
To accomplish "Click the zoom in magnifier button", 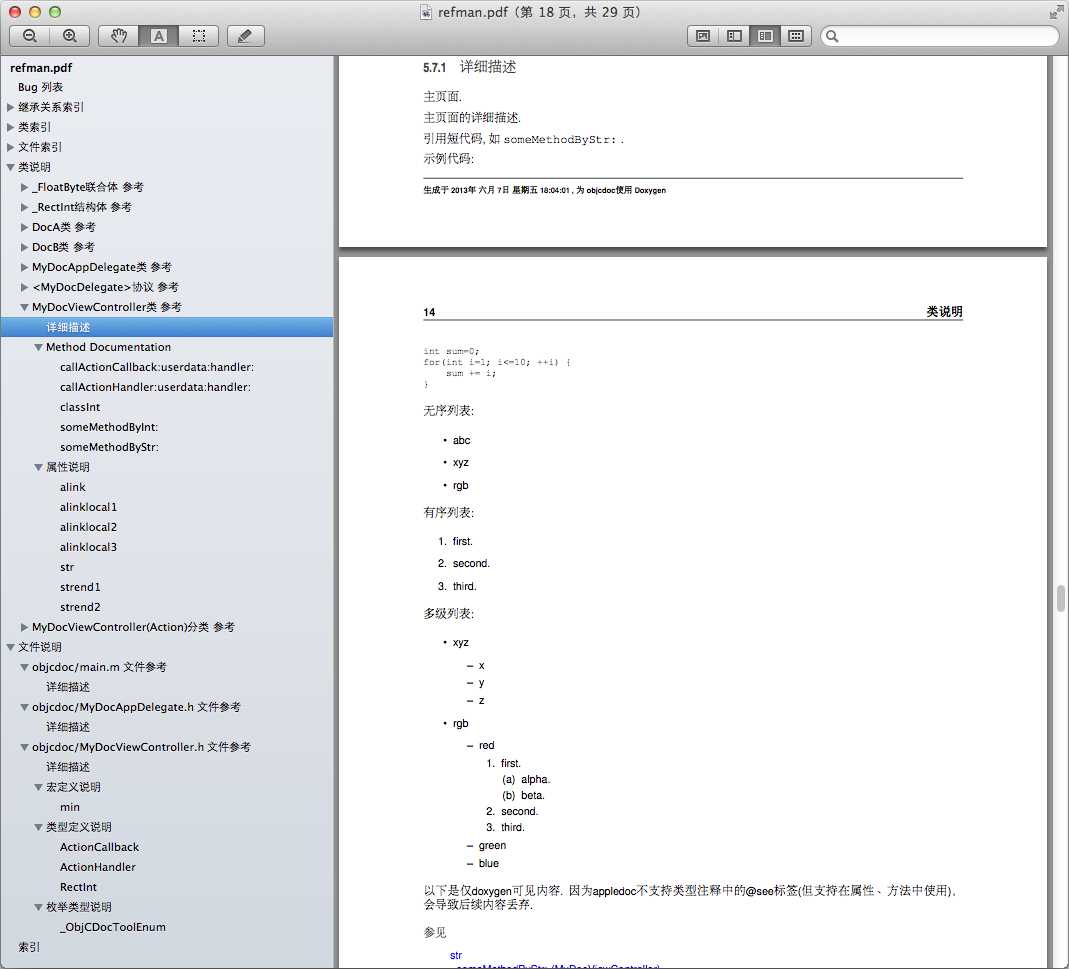I will pos(70,36).
